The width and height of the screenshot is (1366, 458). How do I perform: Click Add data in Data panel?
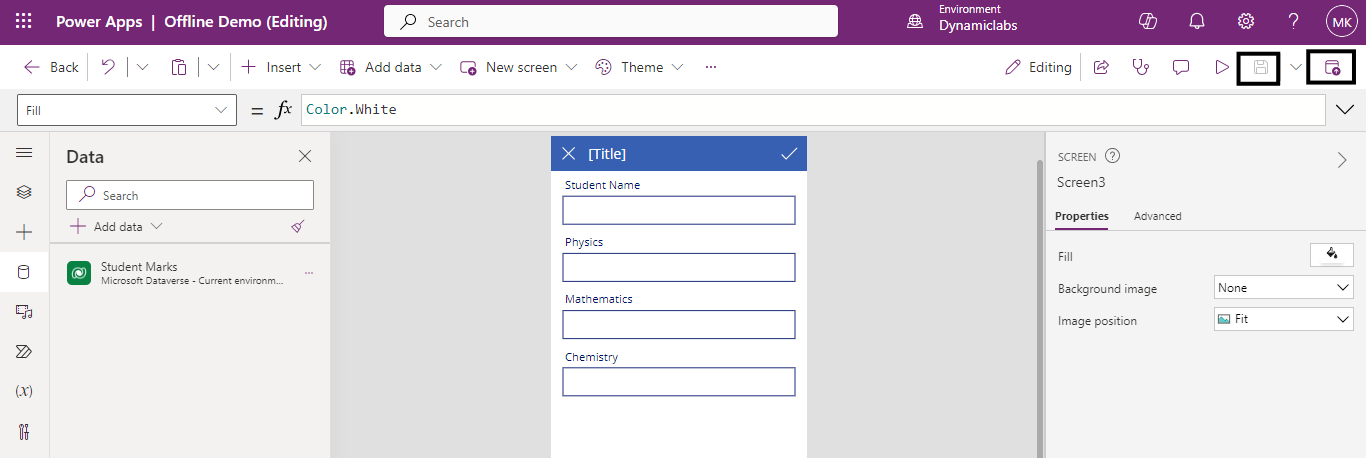(x=117, y=227)
